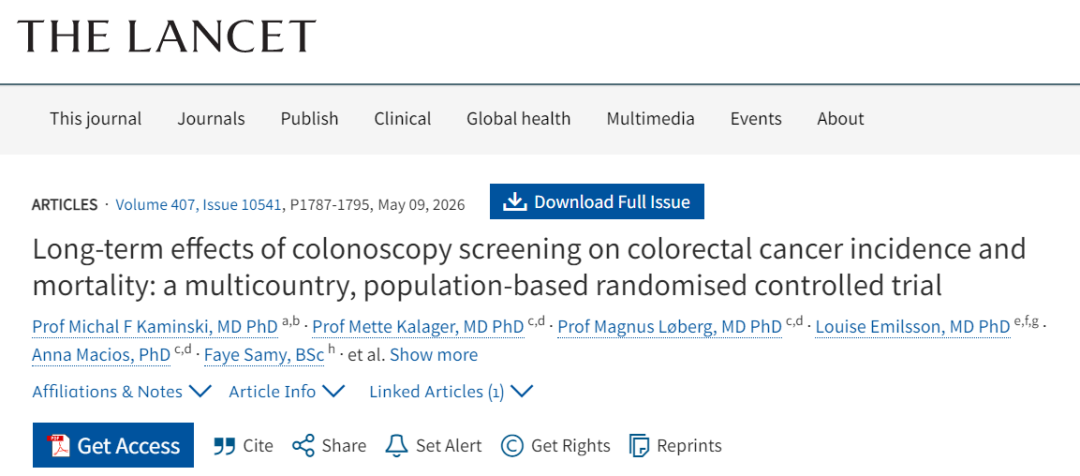This screenshot has width=1080, height=476.
Task: Expand Linked Articles (1) chevron
Action: point(522,391)
